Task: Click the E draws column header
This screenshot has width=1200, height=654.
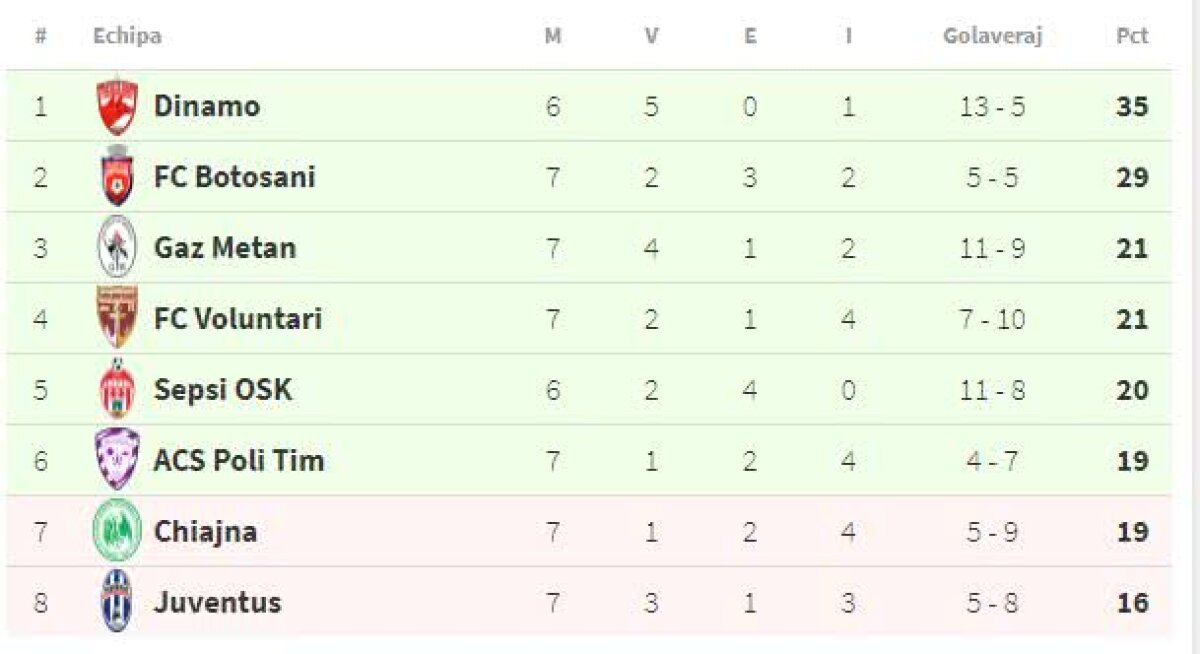Action: click(750, 36)
